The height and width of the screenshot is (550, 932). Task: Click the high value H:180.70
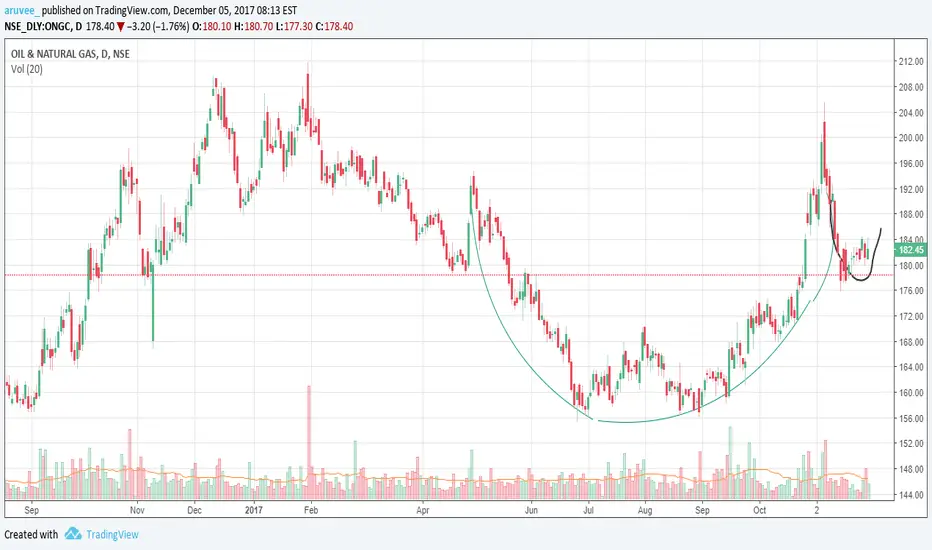pos(254,26)
